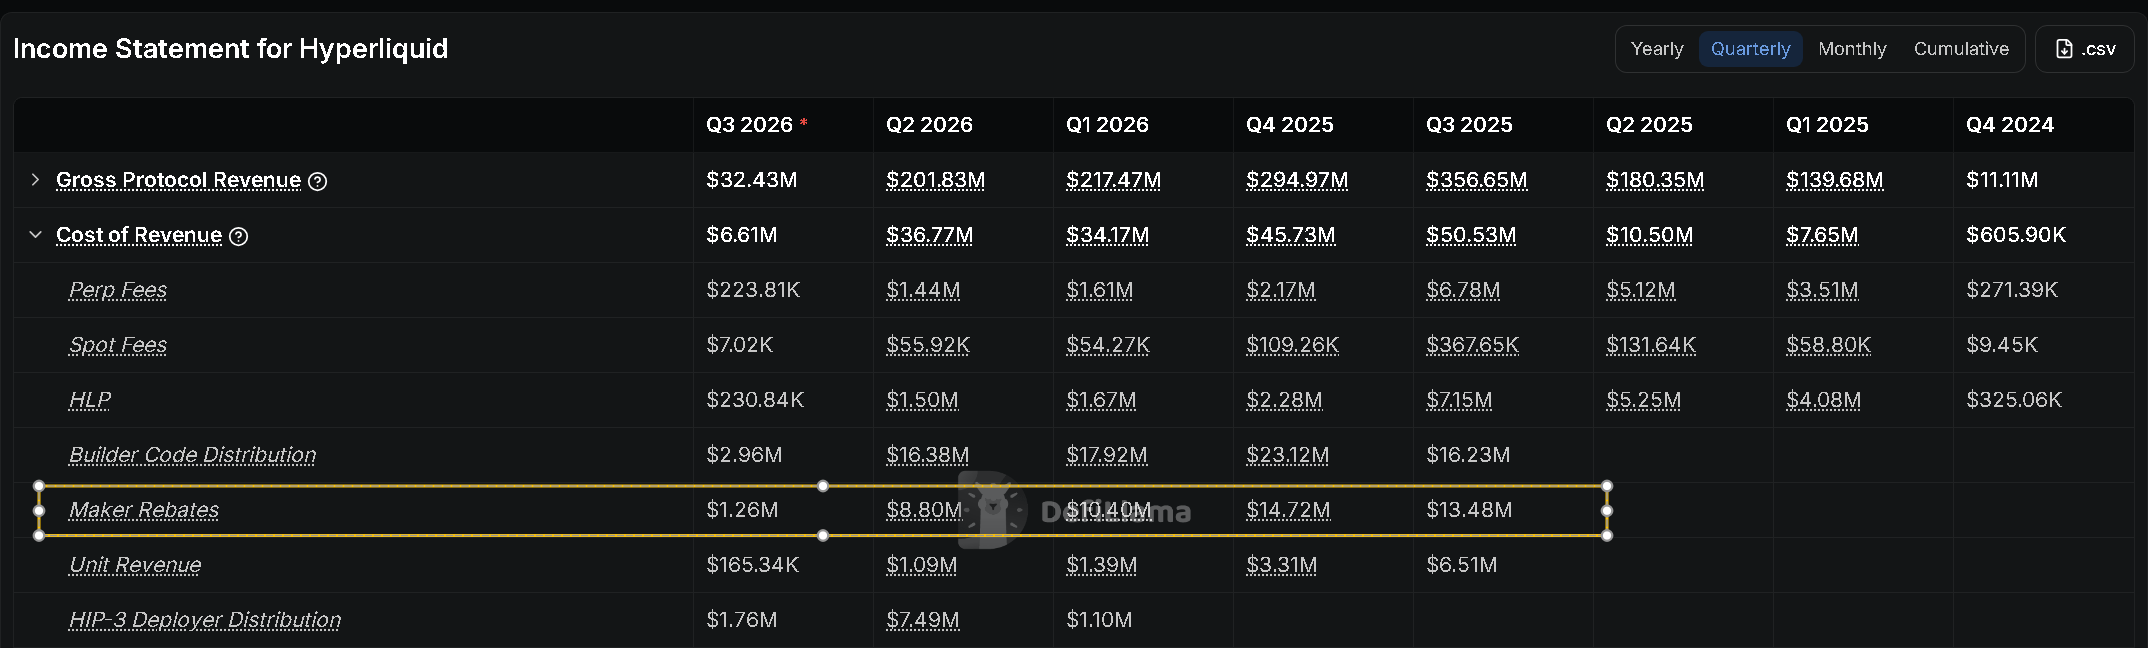The width and height of the screenshot is (2148, 648).
Task: Click HIP-3 Deployer Distribution label
Action: tap(205, 620)
